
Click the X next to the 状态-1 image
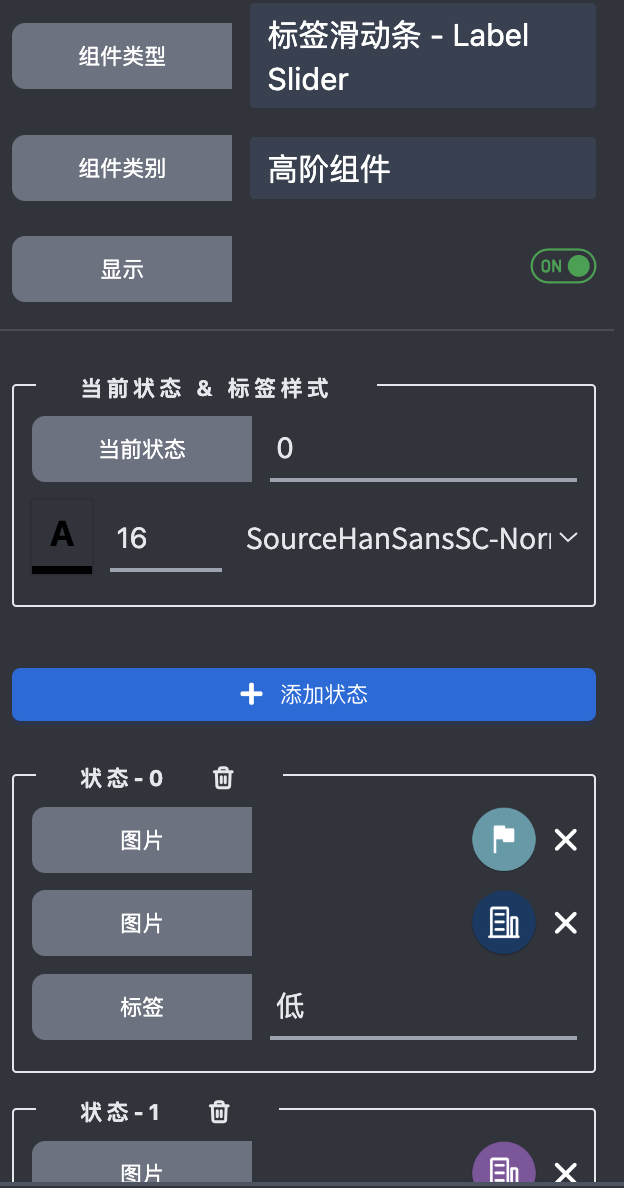click(x=565, y=1170)
